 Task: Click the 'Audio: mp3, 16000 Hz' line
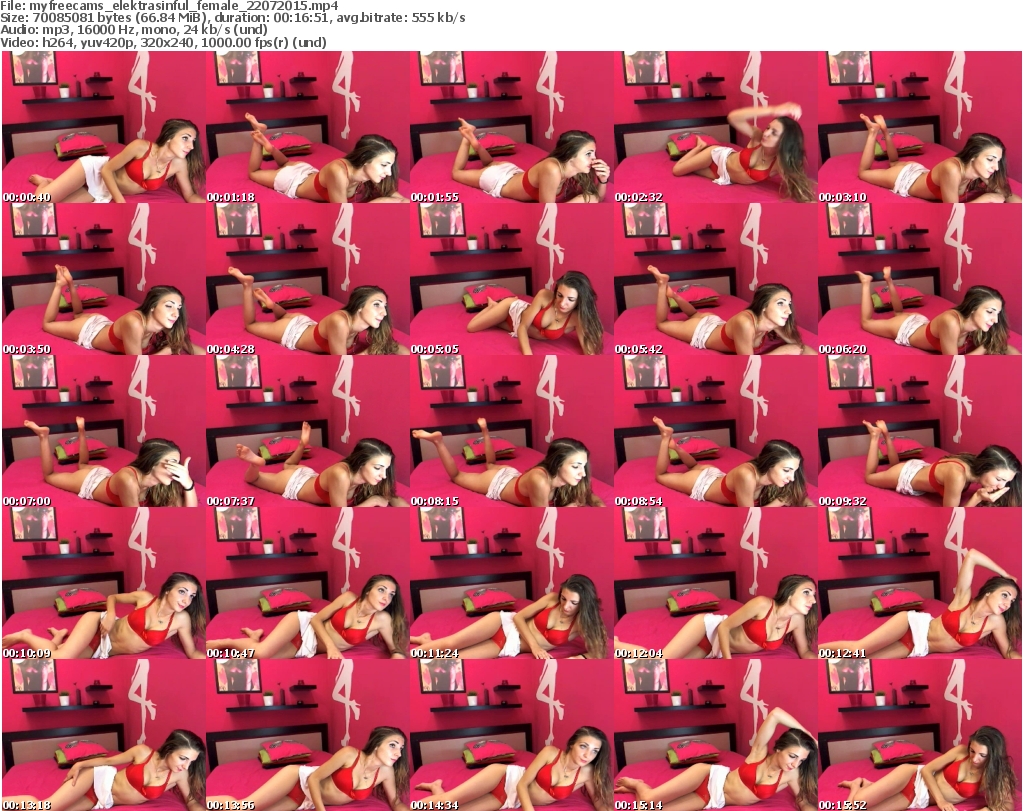click(134, 30)
